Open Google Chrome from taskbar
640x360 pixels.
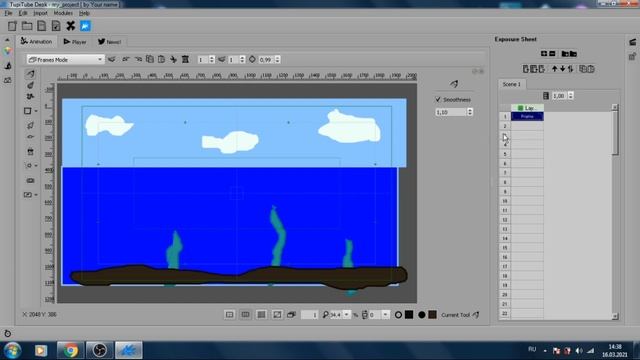point(70,350)
